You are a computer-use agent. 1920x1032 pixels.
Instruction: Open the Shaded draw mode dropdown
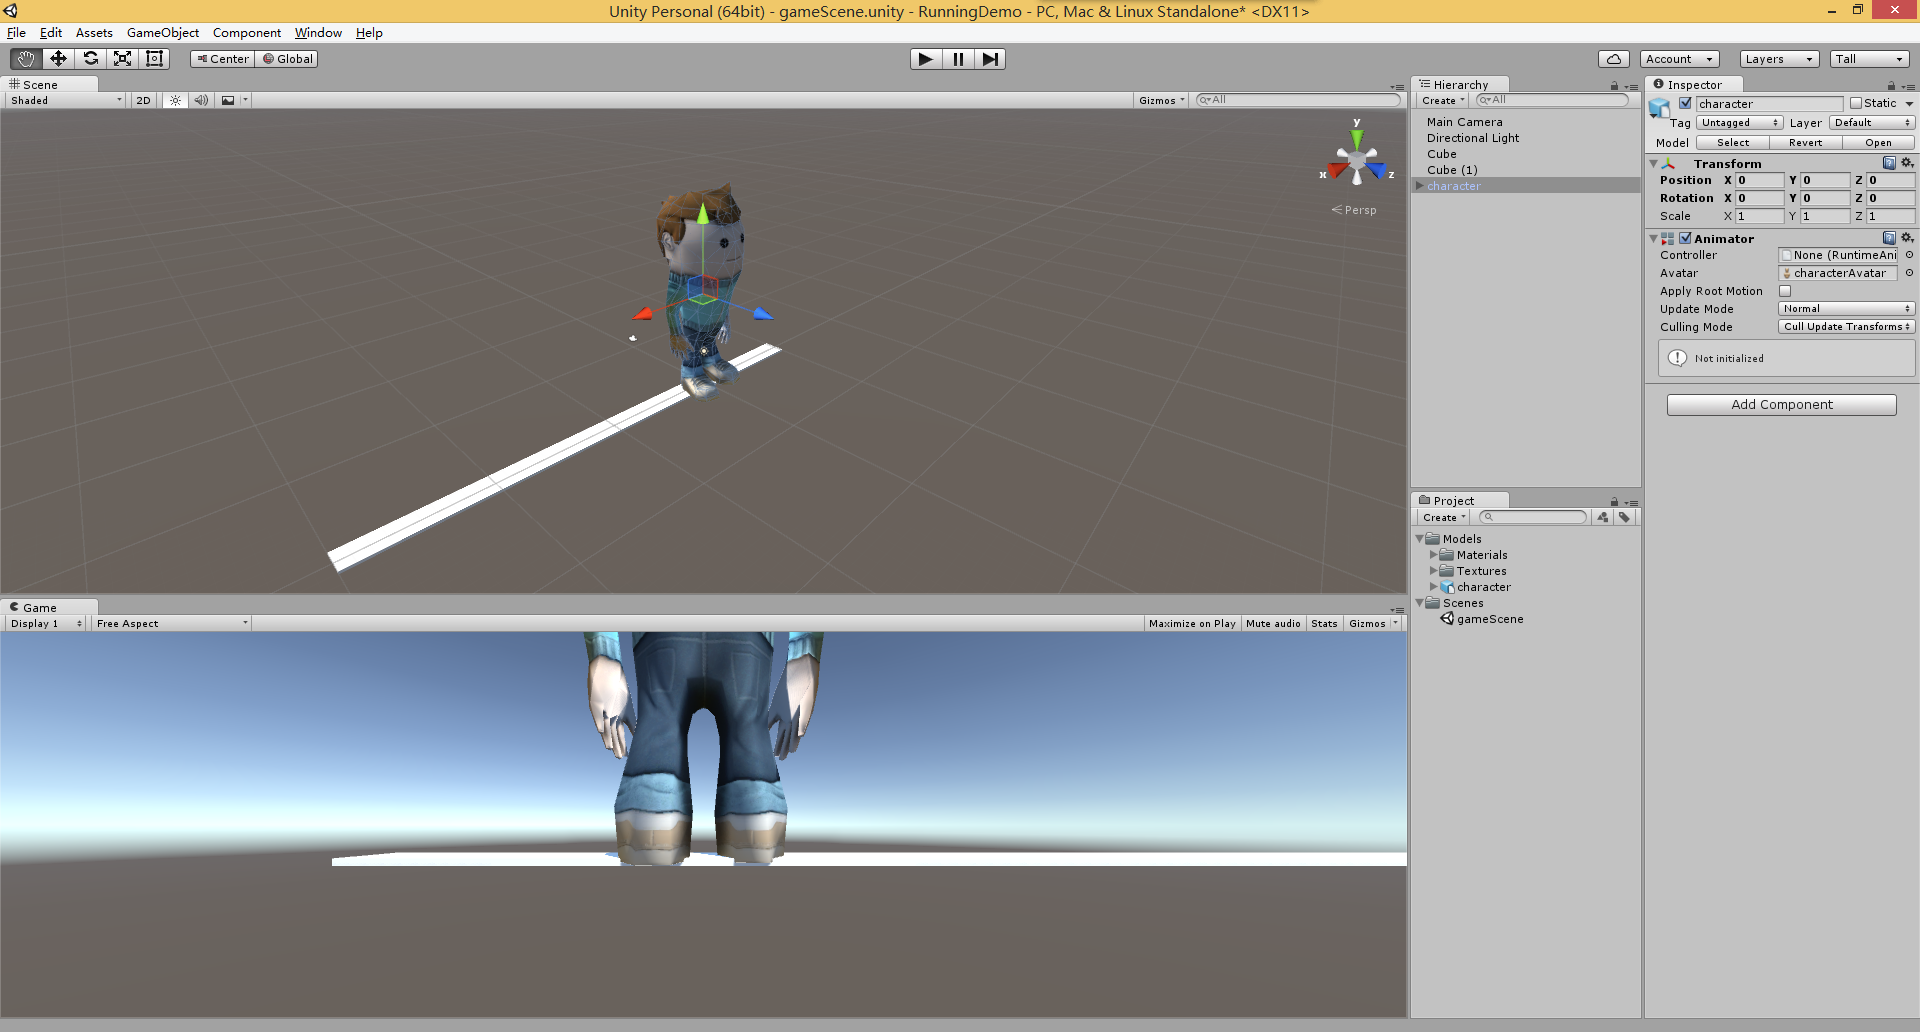tap(66, 100)
